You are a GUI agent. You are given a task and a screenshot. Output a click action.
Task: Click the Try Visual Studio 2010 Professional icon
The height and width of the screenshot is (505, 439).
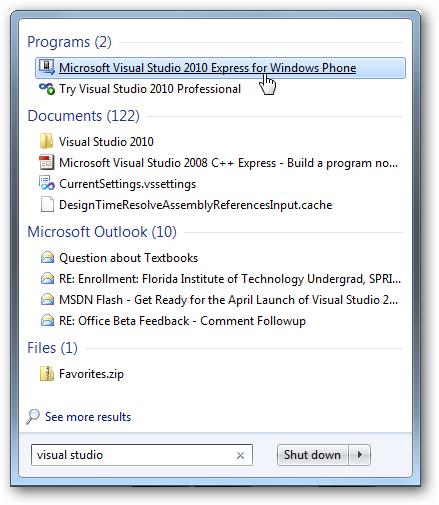click(47, 89)
